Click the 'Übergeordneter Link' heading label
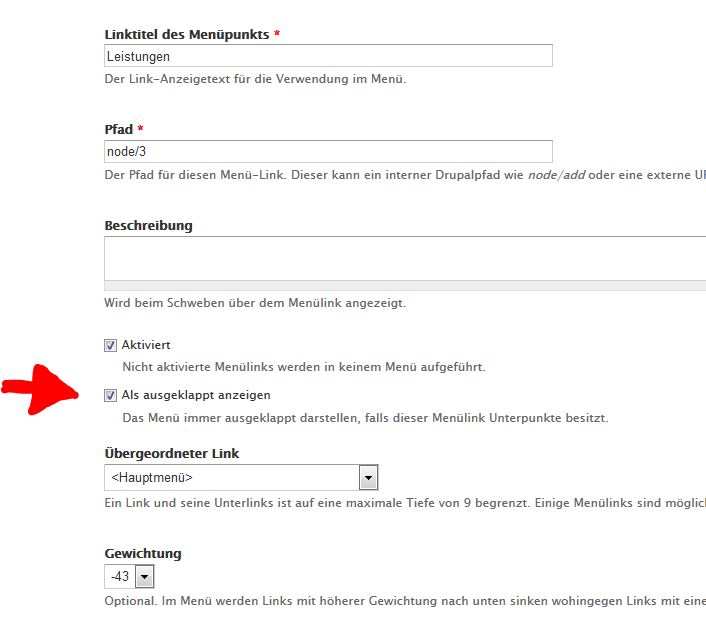 coord(171,453)
